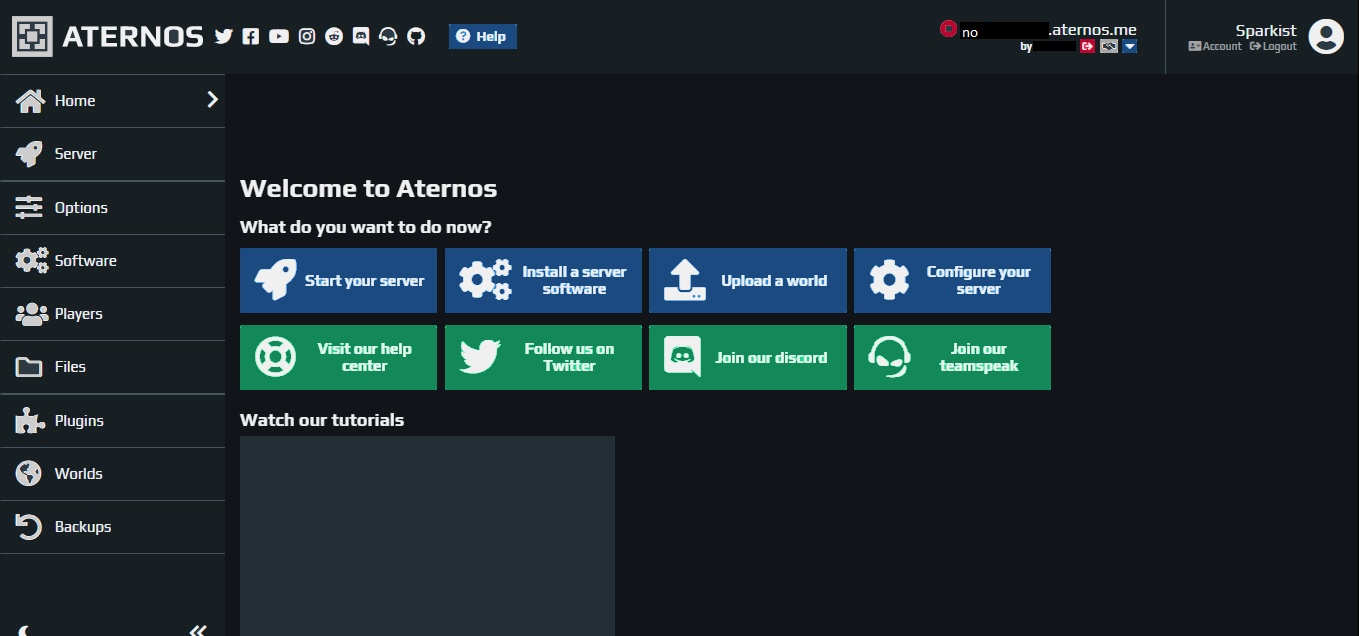
Task: Open the Server page in the sidebar
Action: pos(112,154)
